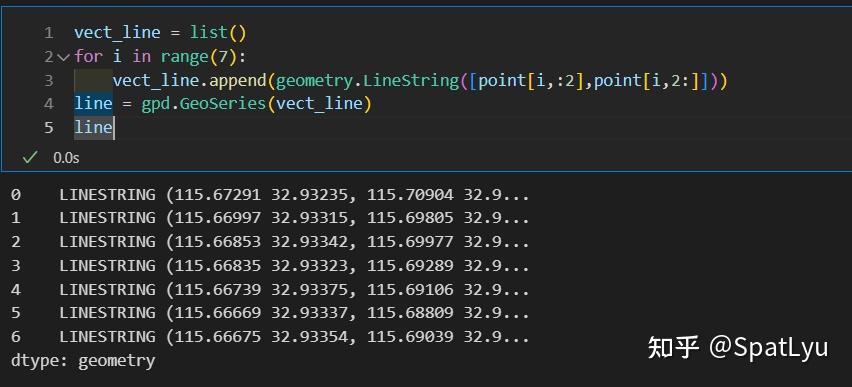Click the green execution success checkmark
Viewport: 852px width, 387px height.
click(x=30, y=158)
